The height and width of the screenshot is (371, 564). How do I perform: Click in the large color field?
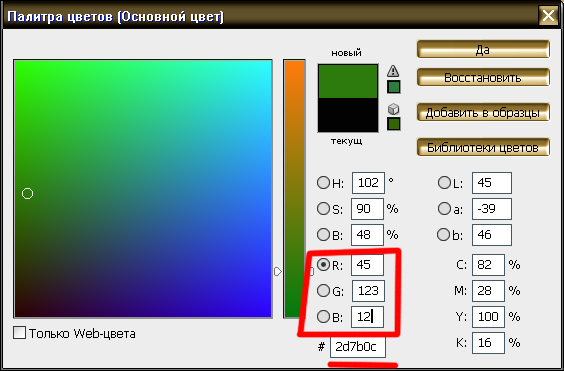click(x=143, y=189)
